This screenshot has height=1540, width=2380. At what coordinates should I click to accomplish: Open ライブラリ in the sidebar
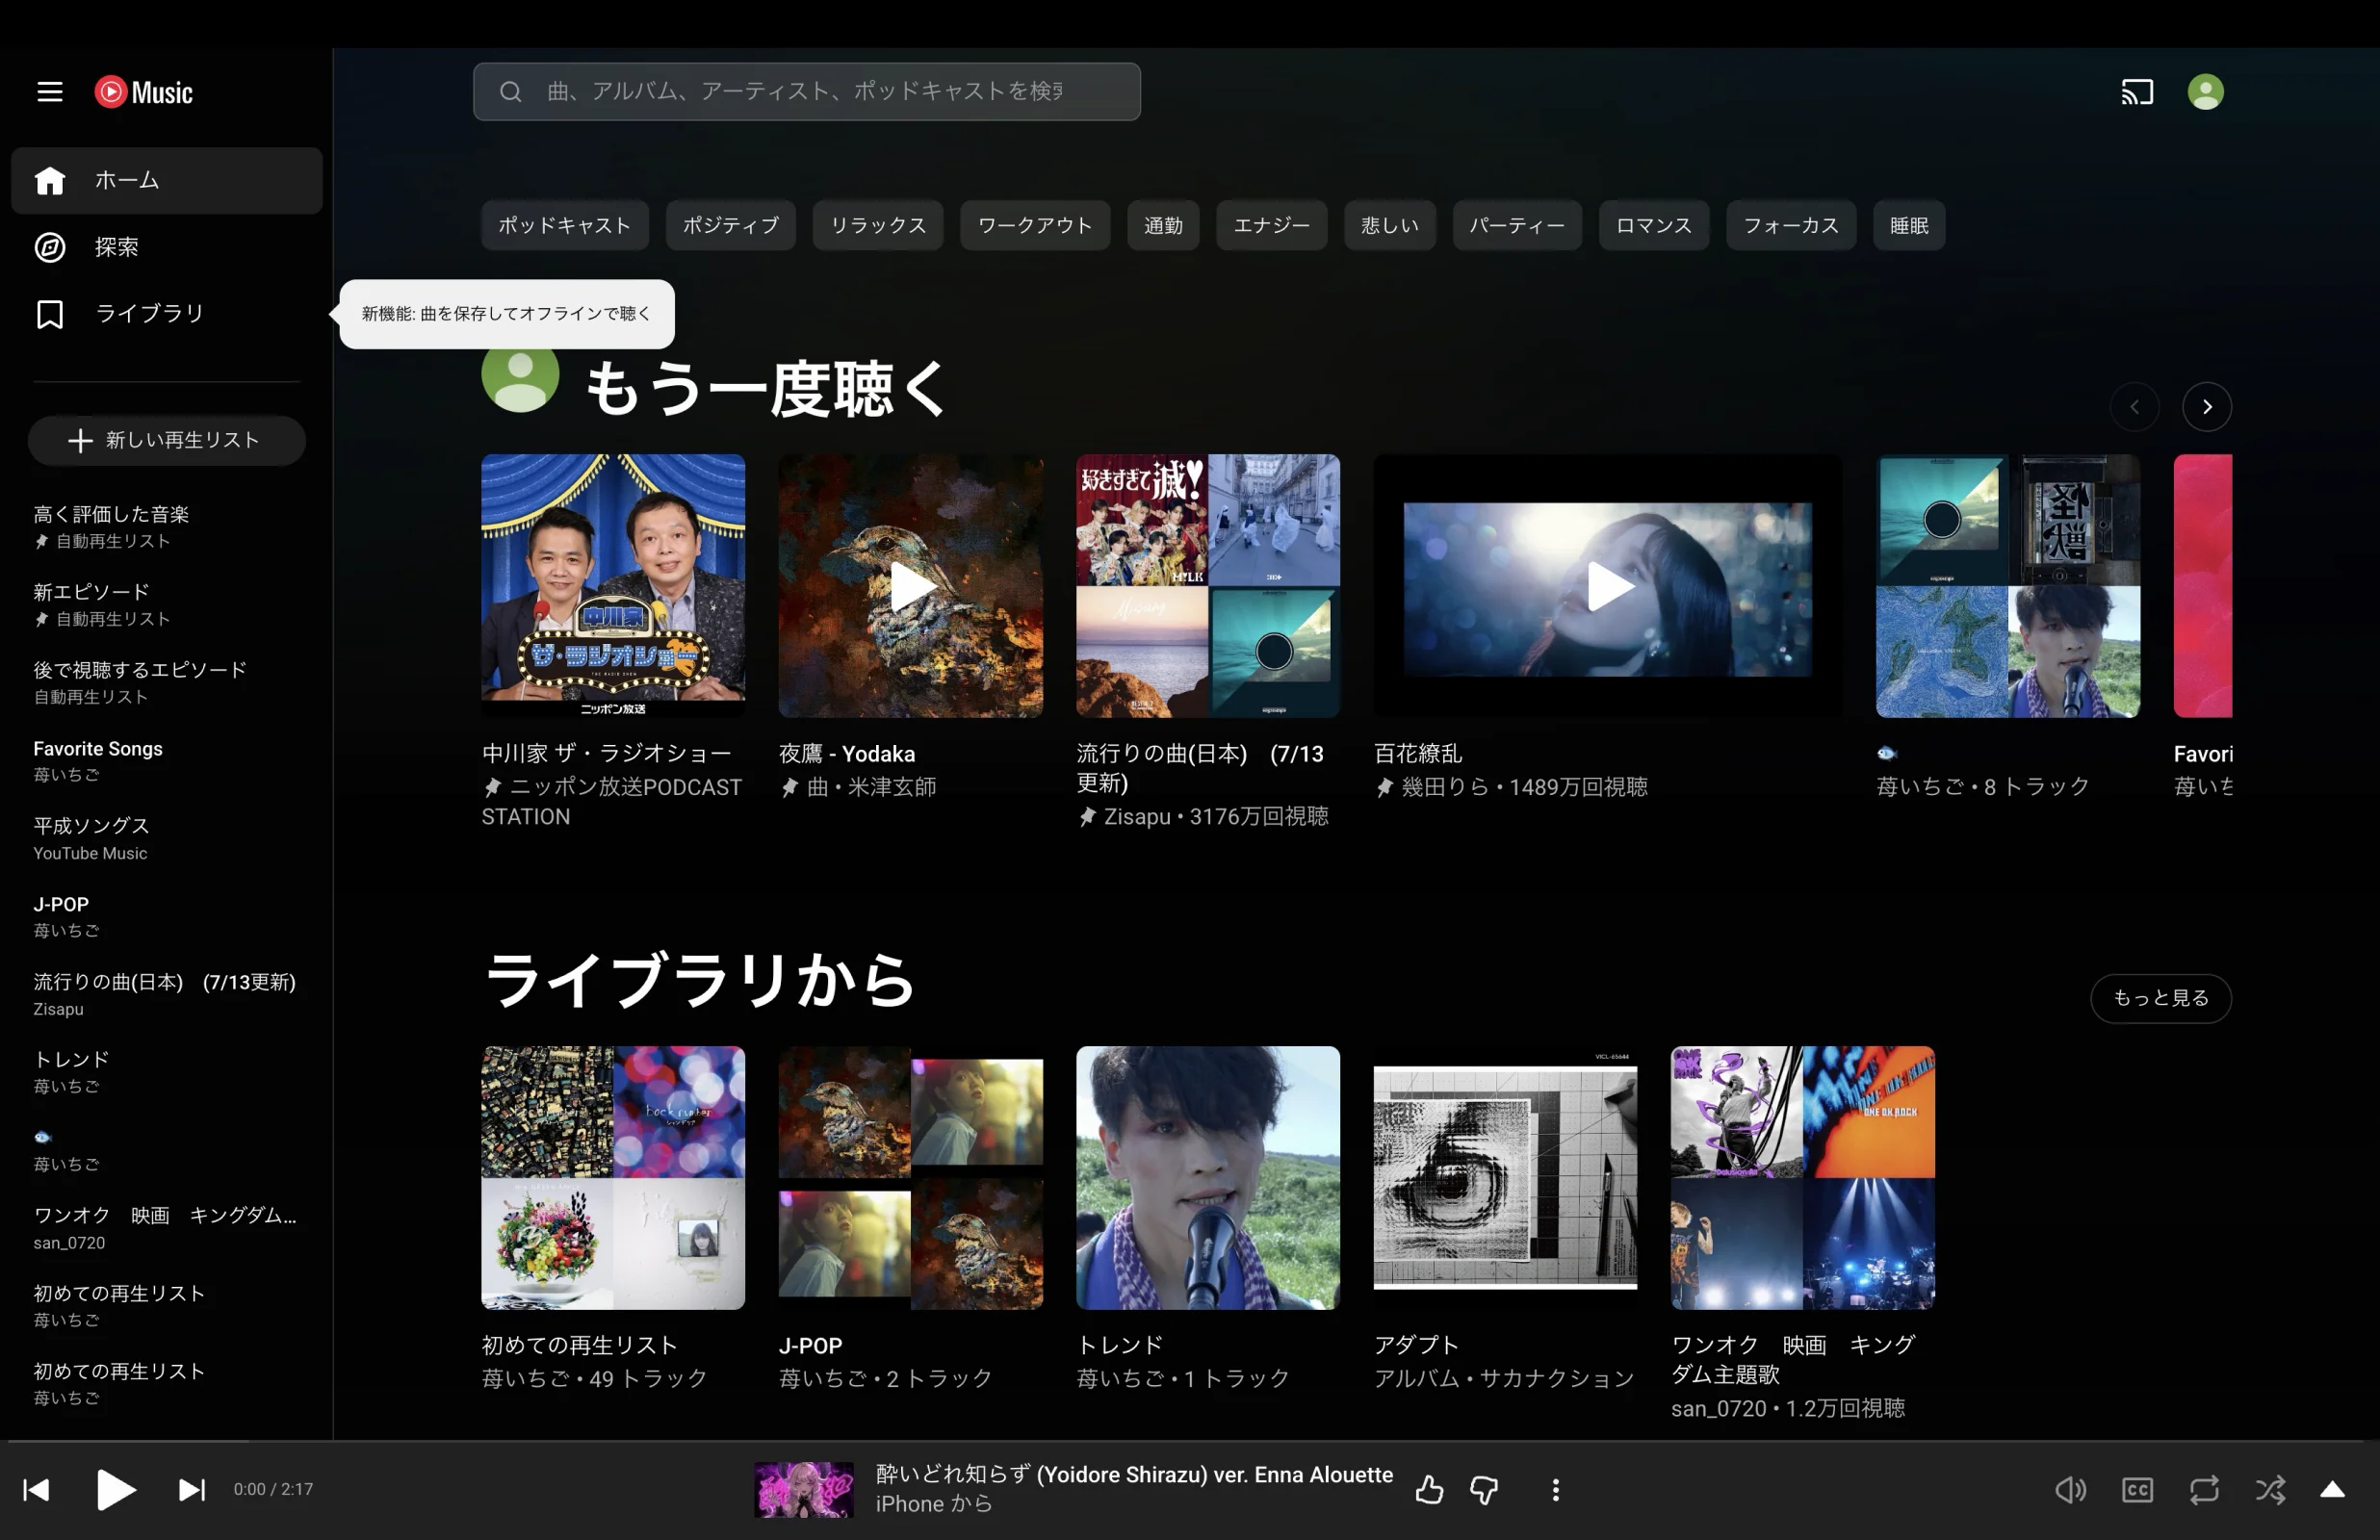pyautogui.click(x=167, y=314)
